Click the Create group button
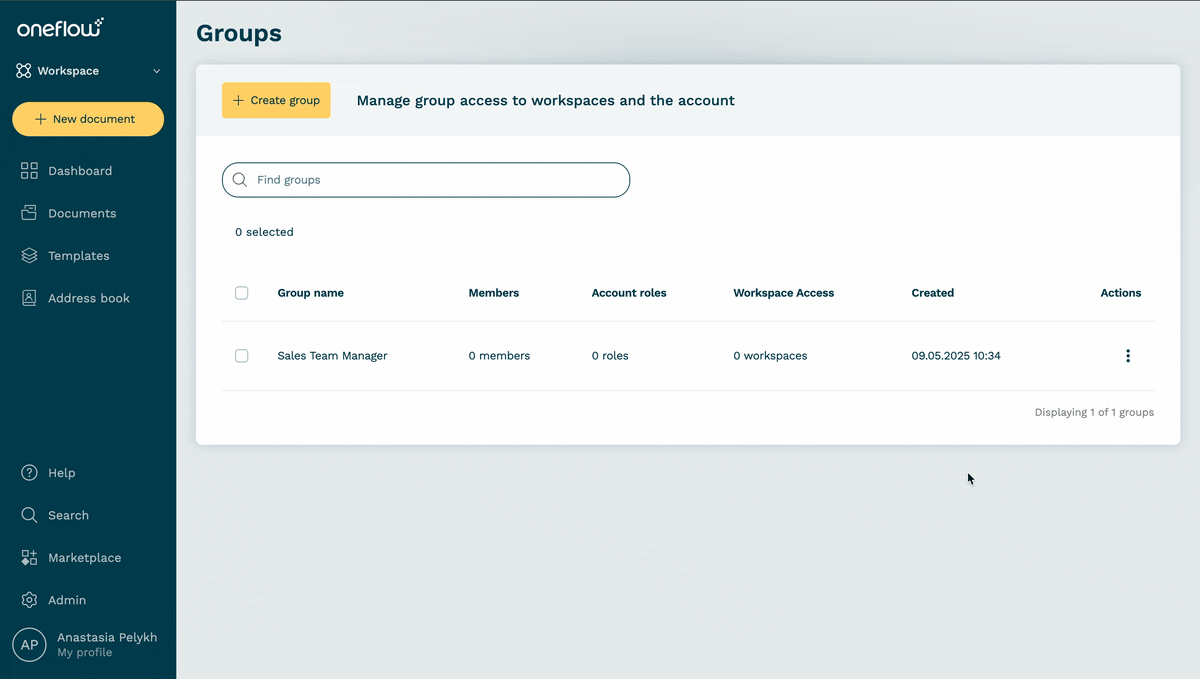This screenshot has height=679, width=1200. (x=276, y=100)
